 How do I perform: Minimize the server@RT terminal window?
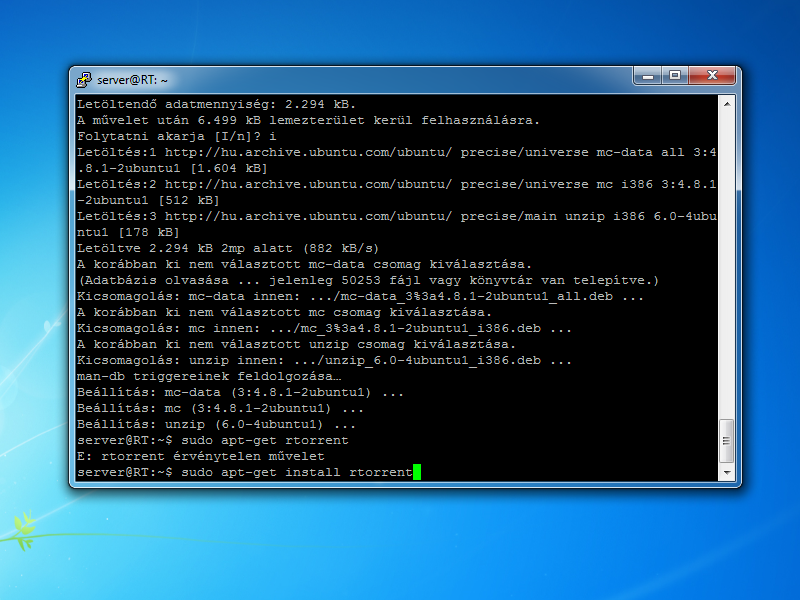tap(647, 76)
